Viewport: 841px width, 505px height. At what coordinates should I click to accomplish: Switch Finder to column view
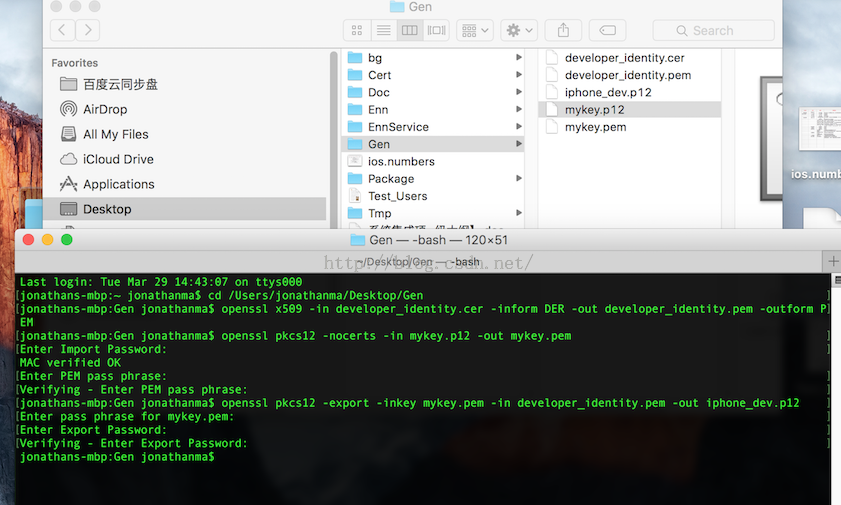click(409, 31)
